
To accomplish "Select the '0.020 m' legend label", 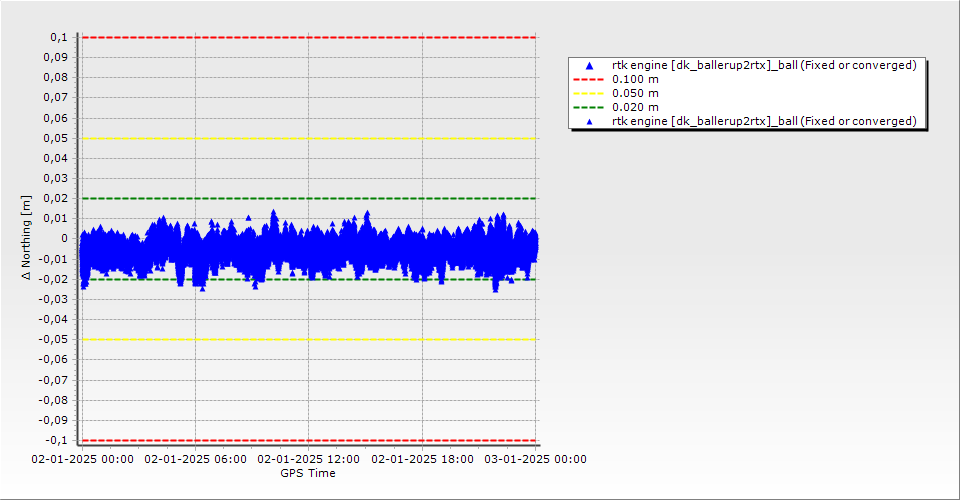I will tap(636, 108).
